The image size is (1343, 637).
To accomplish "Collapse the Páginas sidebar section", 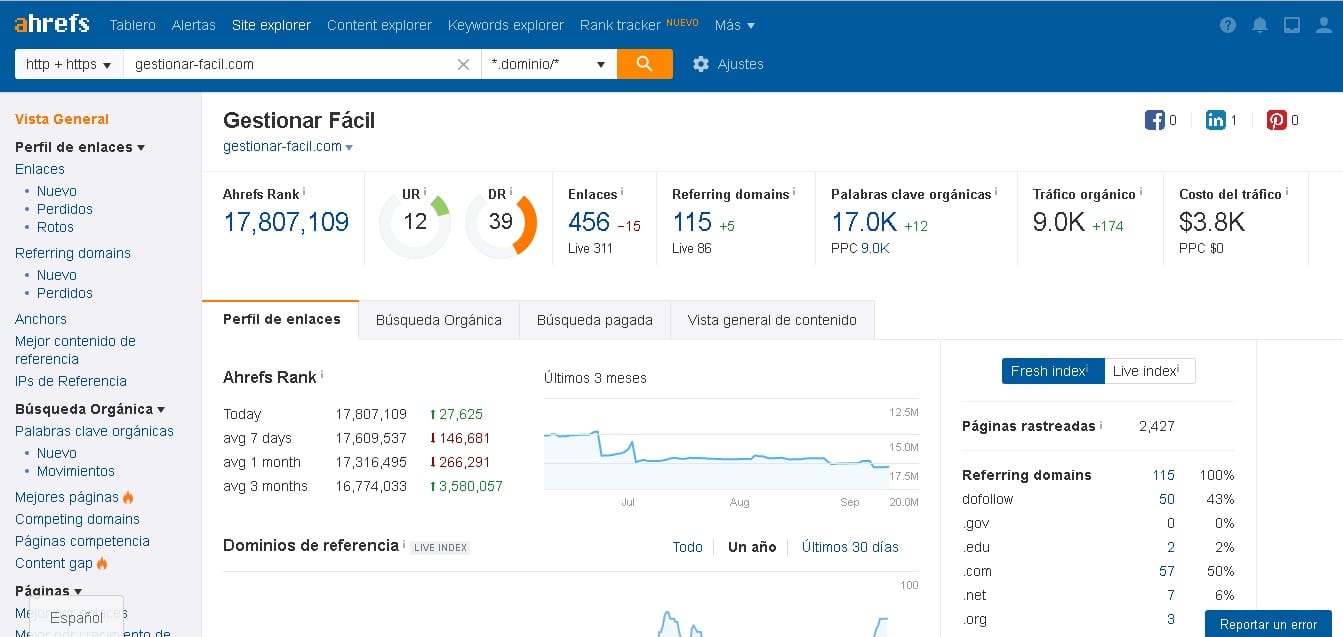I will [48, 591].
